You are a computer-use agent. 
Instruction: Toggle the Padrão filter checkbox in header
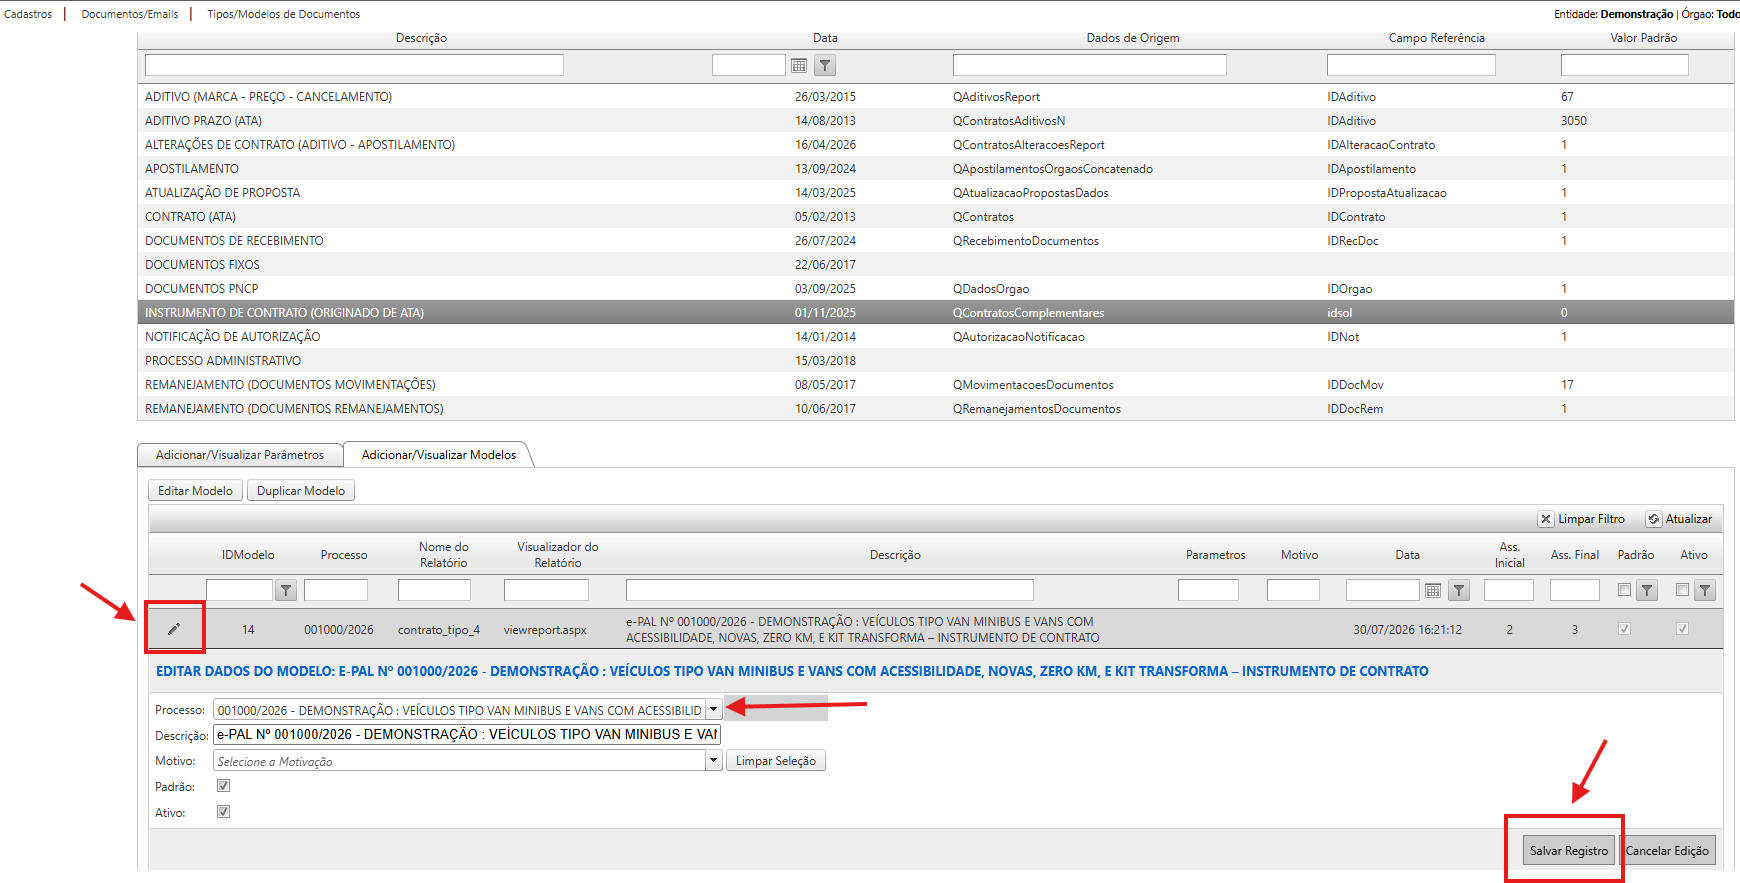point(1624,590)
